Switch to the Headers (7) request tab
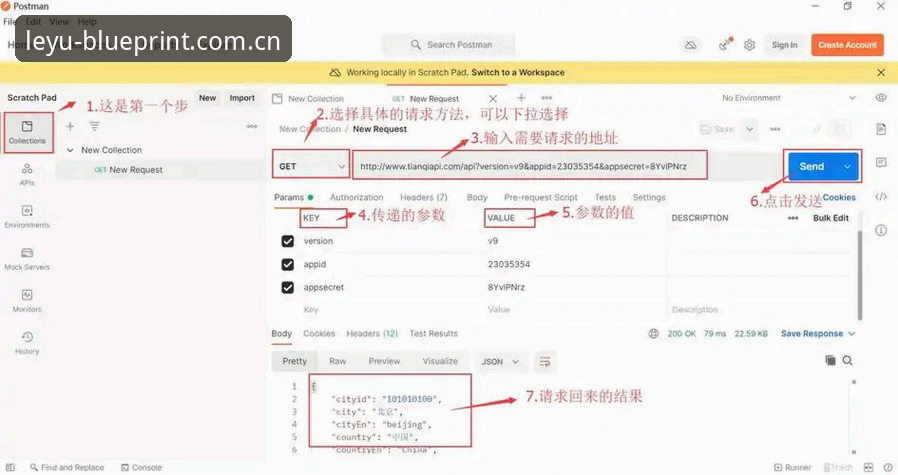 click(423, 198)
